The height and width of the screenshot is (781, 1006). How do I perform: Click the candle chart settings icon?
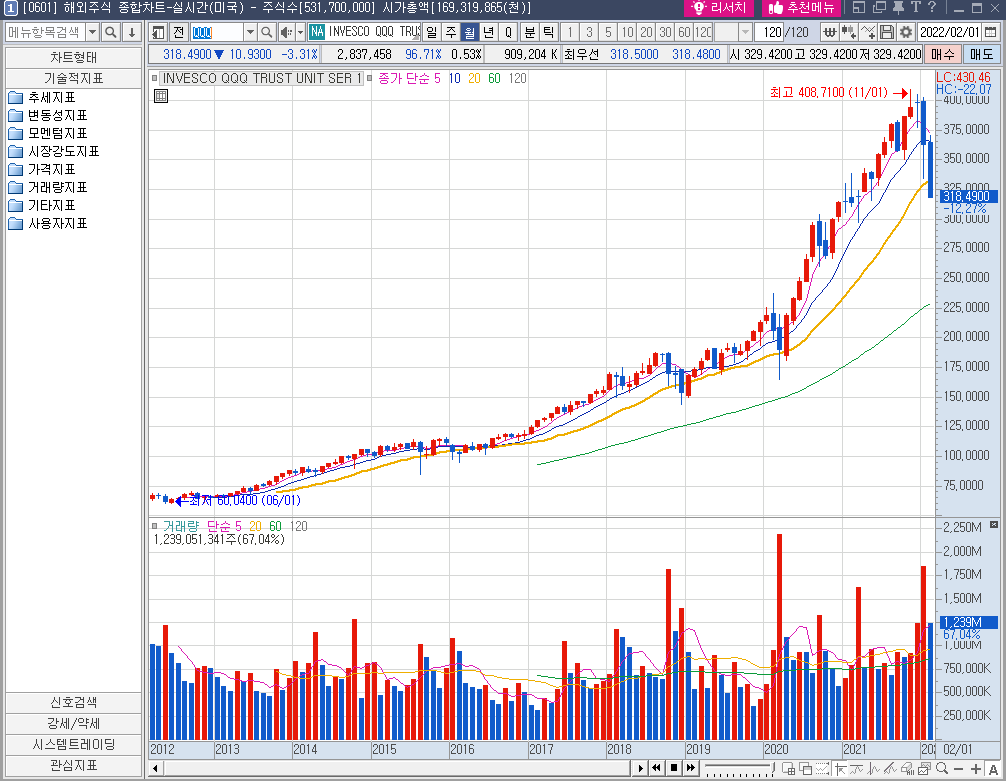(848, 32)
